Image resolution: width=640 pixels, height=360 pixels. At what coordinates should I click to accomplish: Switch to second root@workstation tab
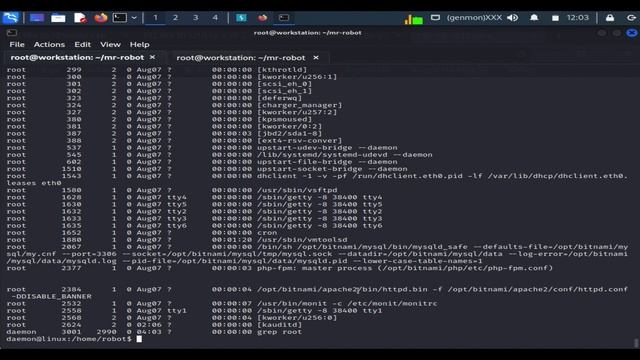(241, 58)
